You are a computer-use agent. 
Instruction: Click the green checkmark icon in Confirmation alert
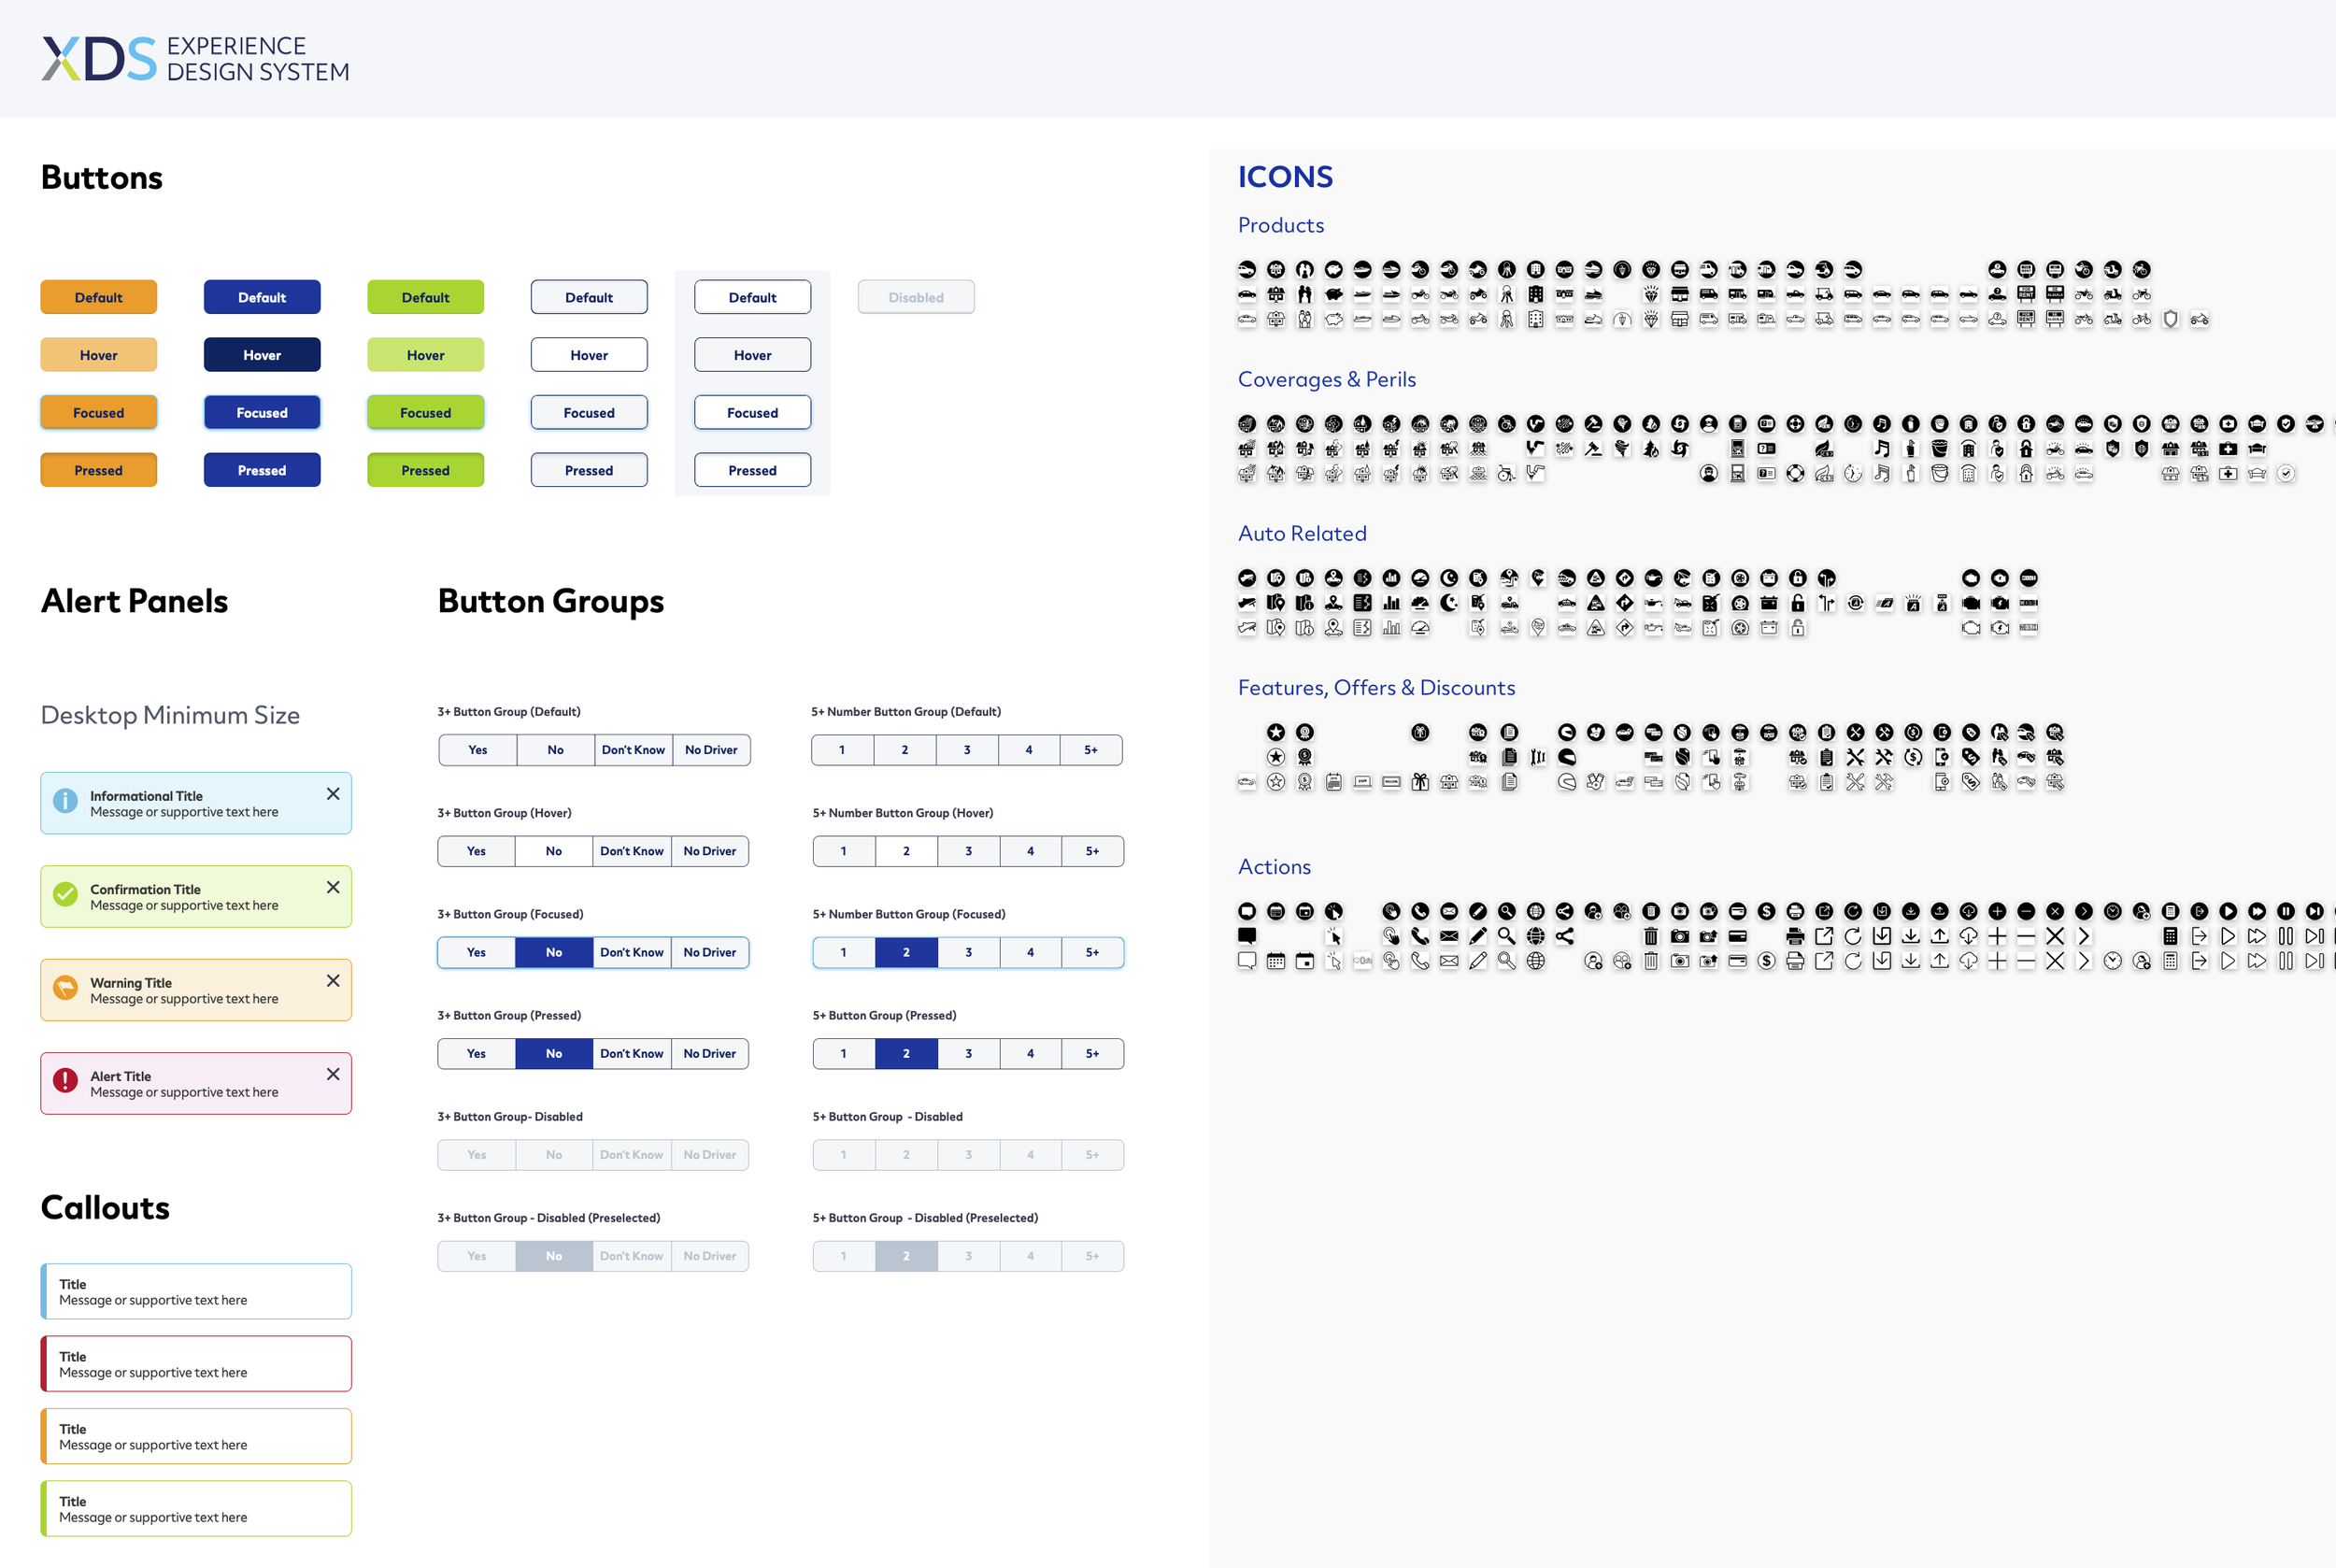pyautogui.click(x=65, y=894)
